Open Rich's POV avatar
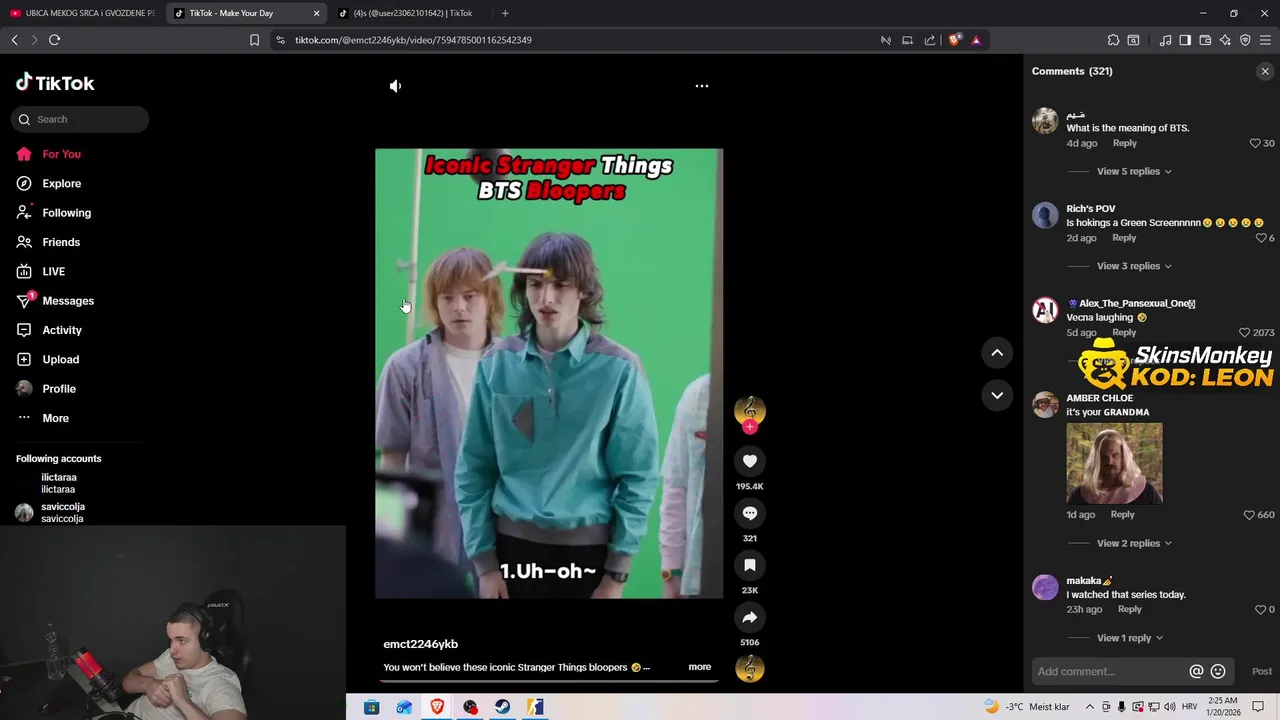Screen dimensions: 1280x720 [1045, 215]
